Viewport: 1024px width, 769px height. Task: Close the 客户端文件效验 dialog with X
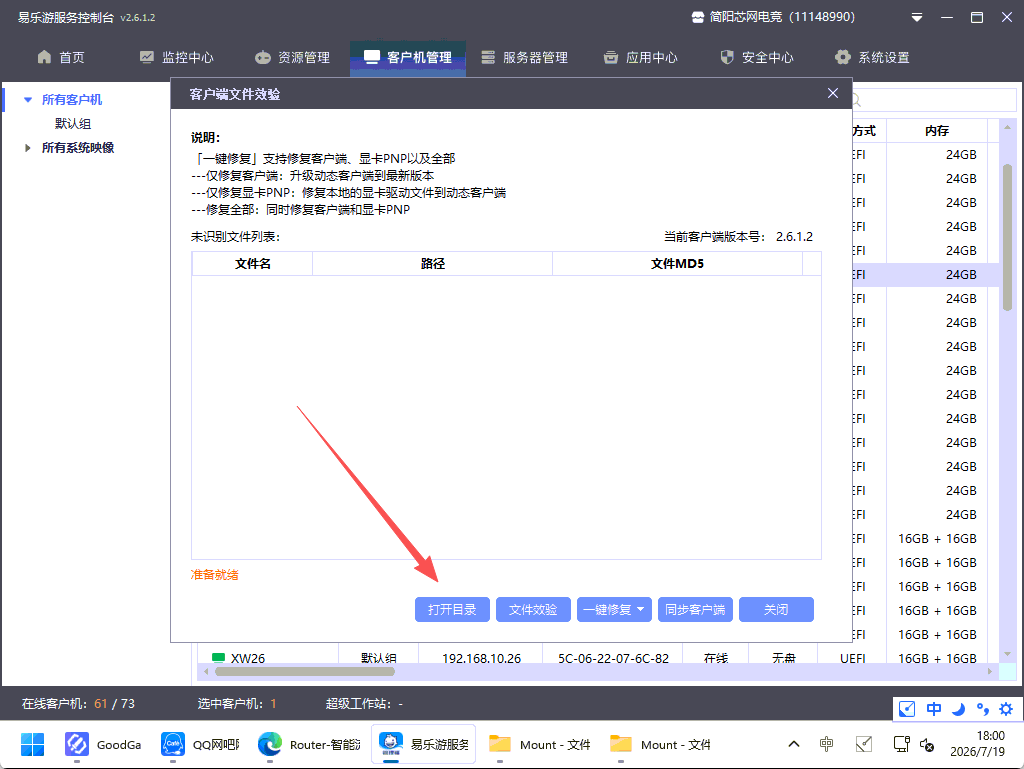833,93
